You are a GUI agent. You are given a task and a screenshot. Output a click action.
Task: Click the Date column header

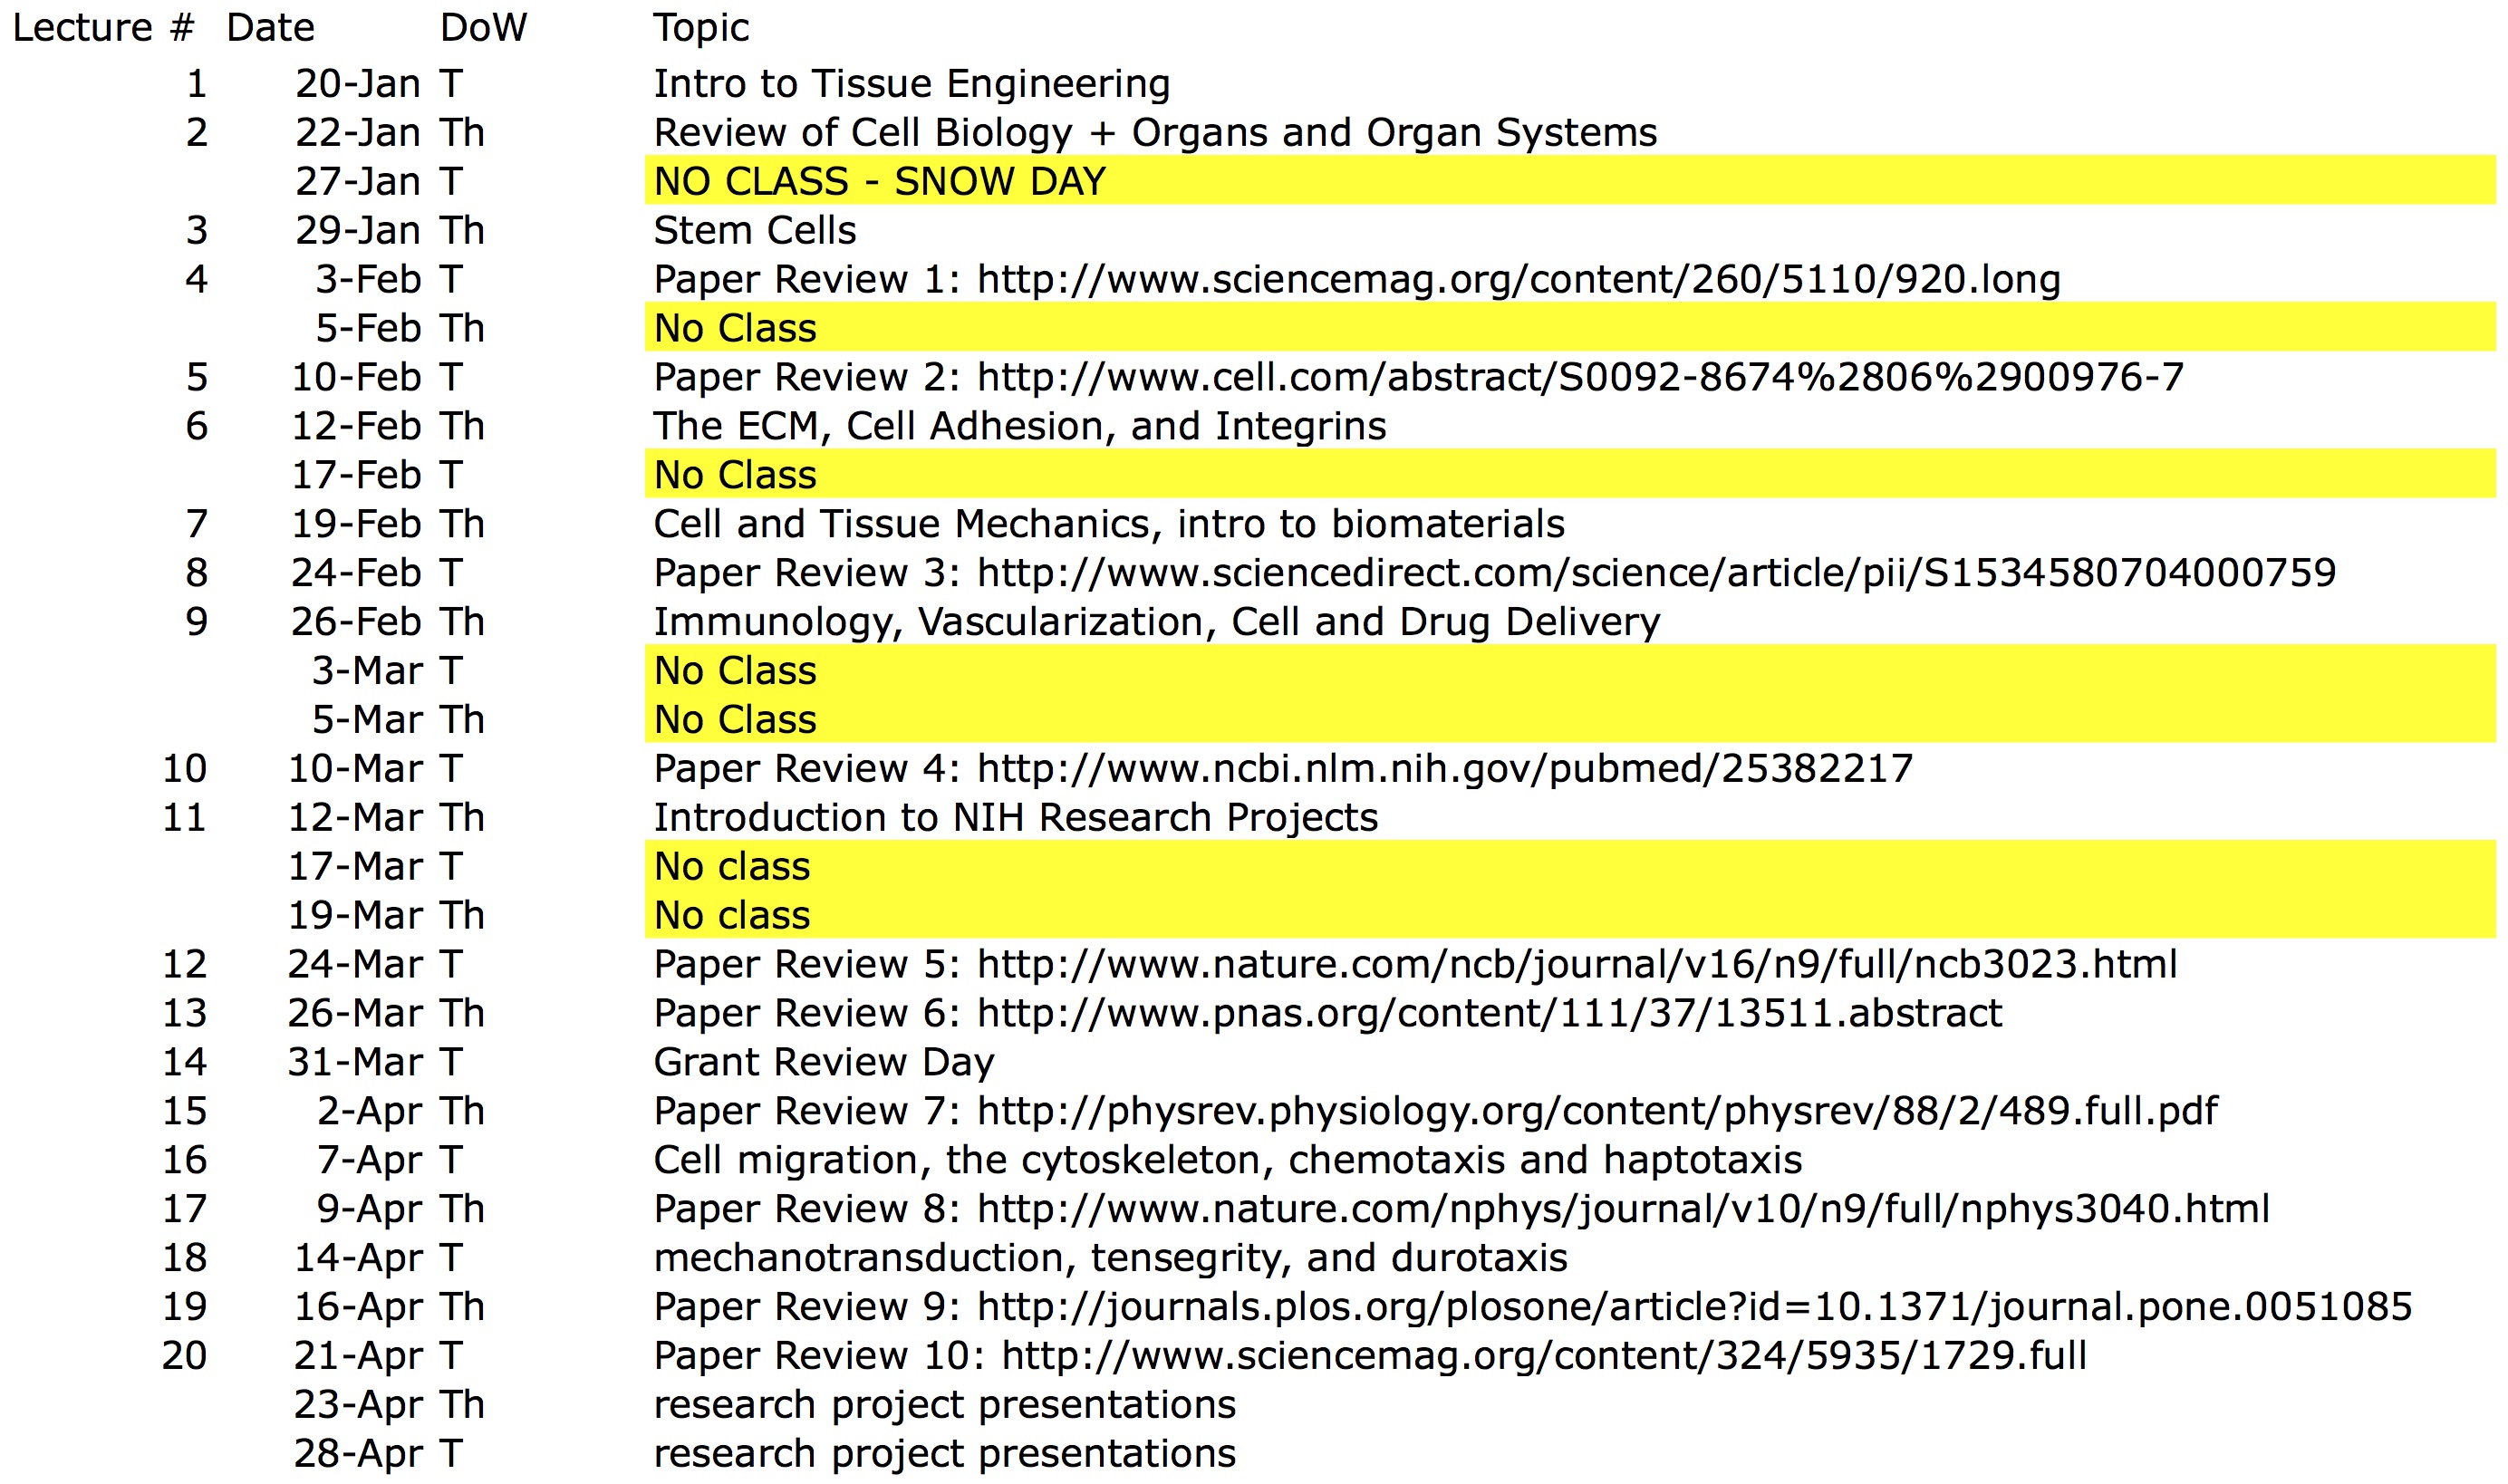tap(270, 28)
